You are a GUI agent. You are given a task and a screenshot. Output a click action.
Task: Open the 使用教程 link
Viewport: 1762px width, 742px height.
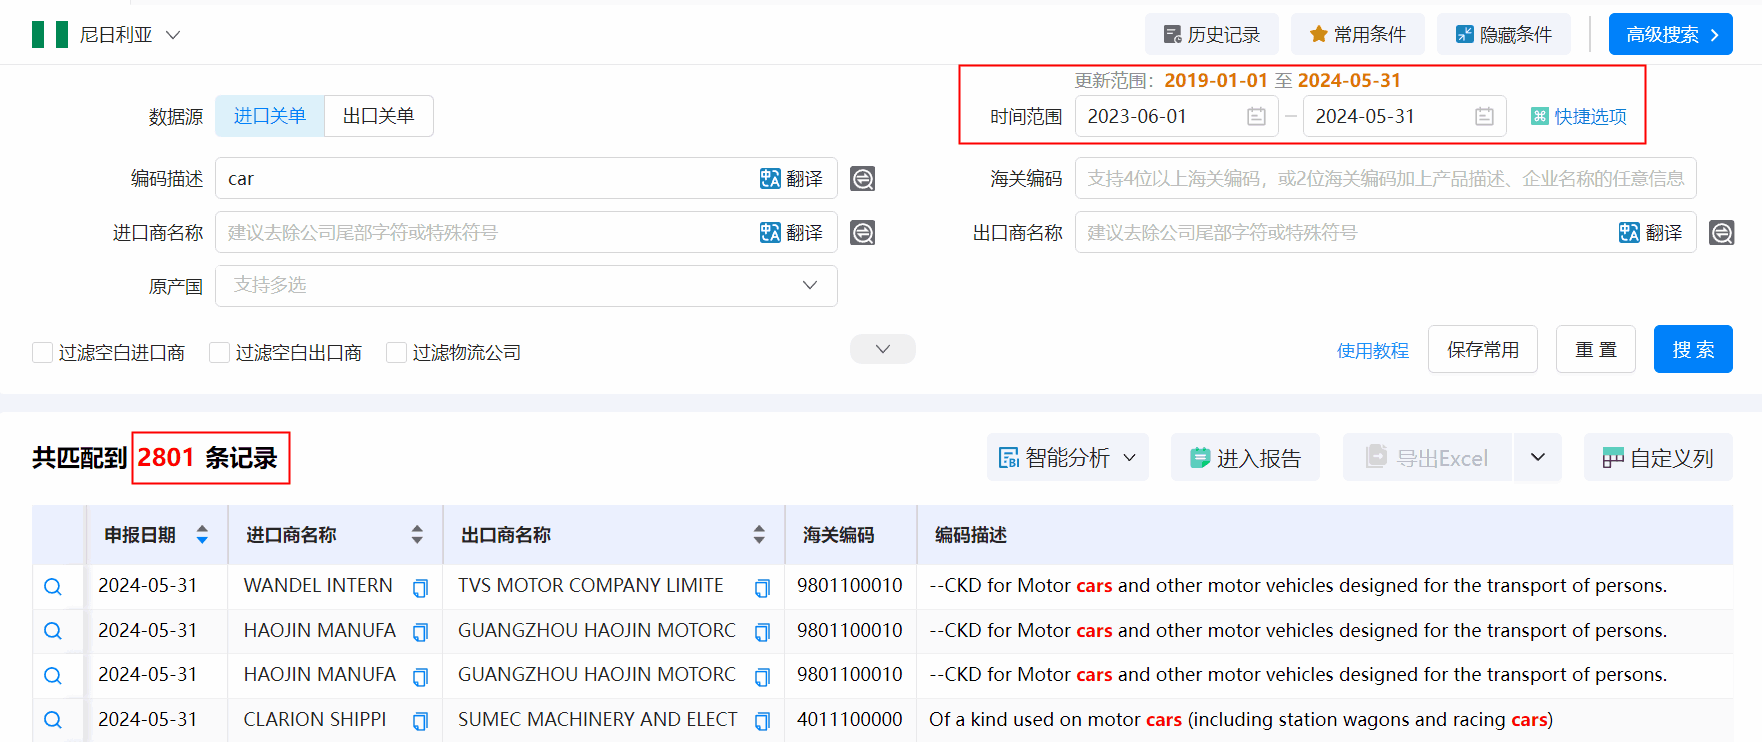point(1372,351)
